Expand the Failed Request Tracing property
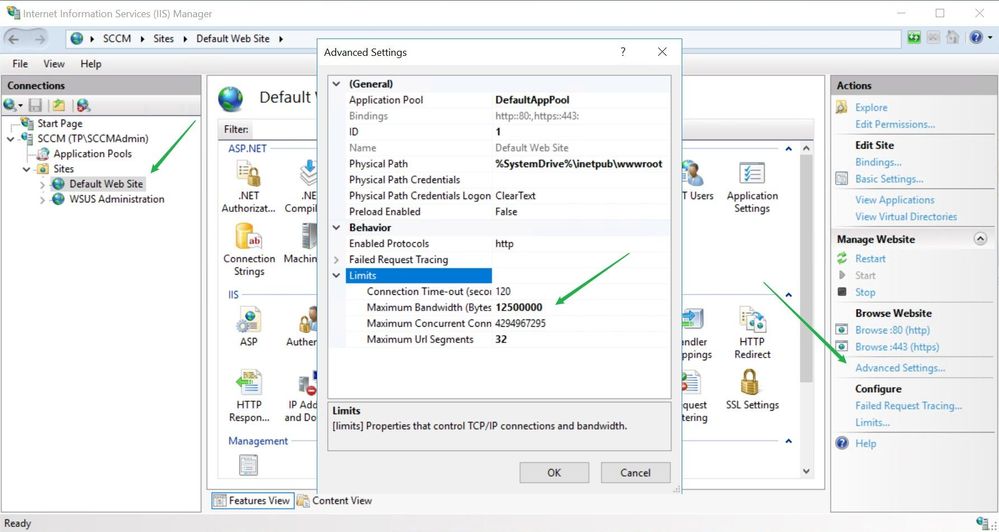999x532 pixels. 336,259
